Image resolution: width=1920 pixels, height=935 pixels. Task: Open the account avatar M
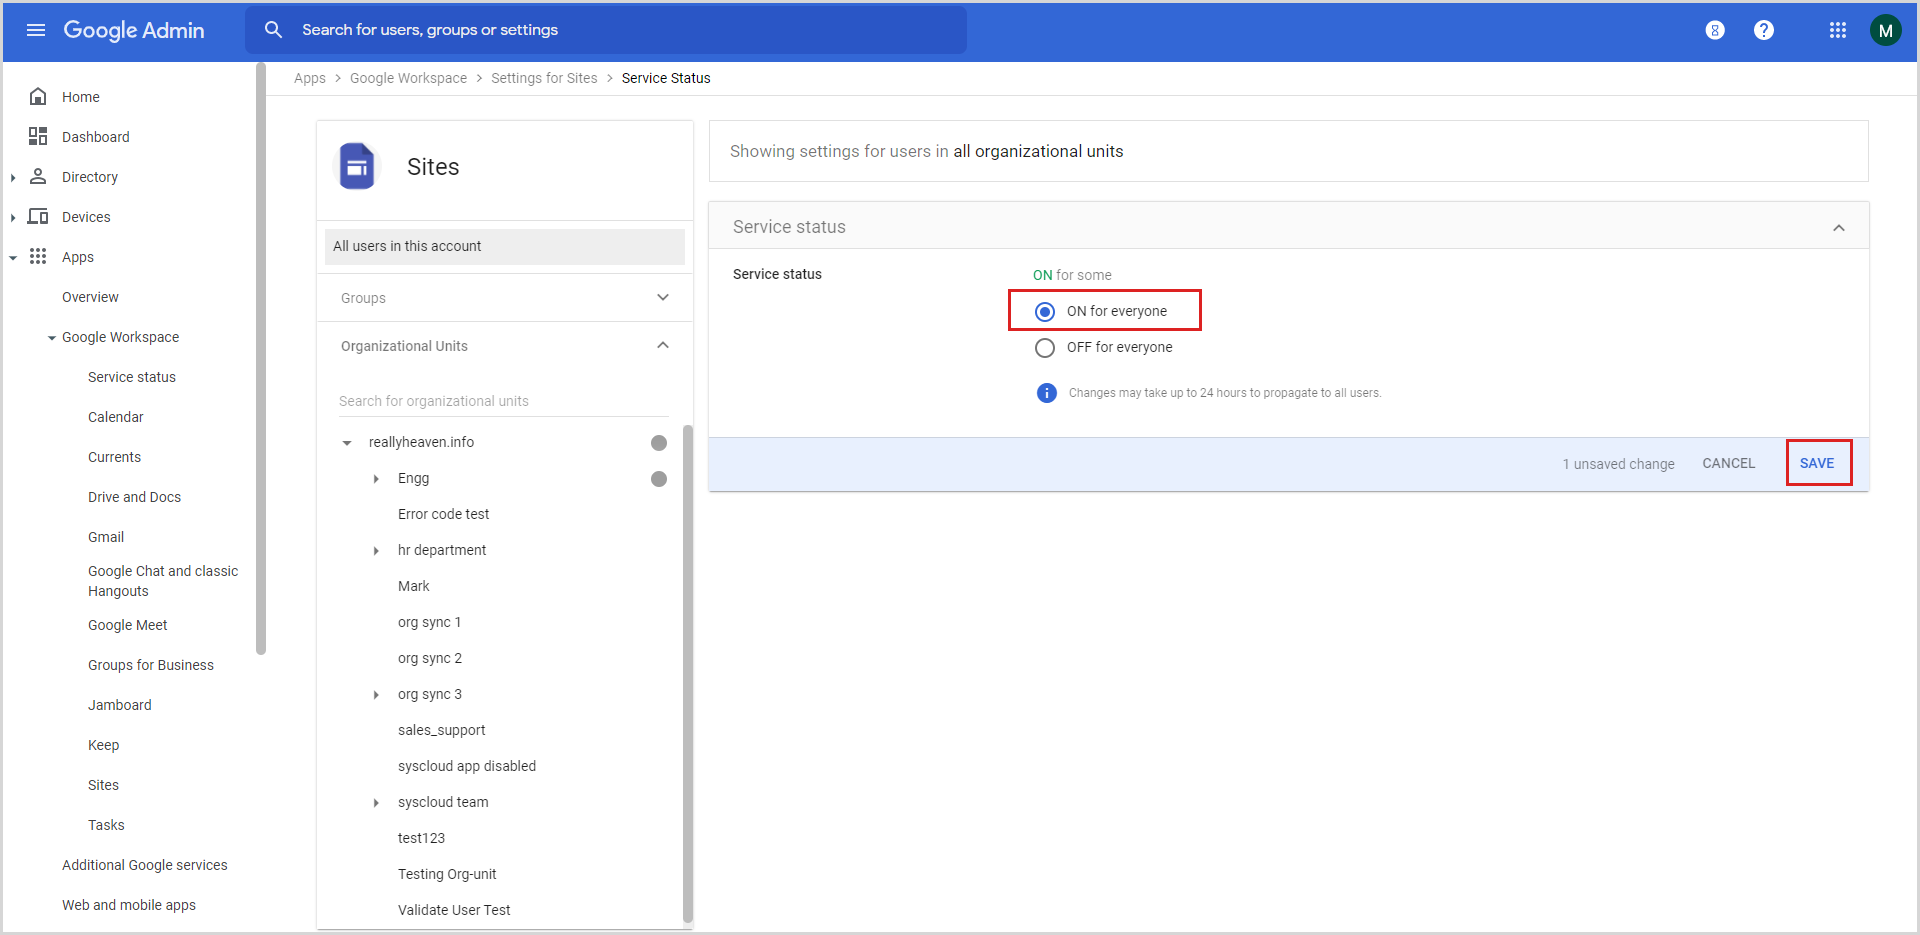click(x=1886, y=30)
